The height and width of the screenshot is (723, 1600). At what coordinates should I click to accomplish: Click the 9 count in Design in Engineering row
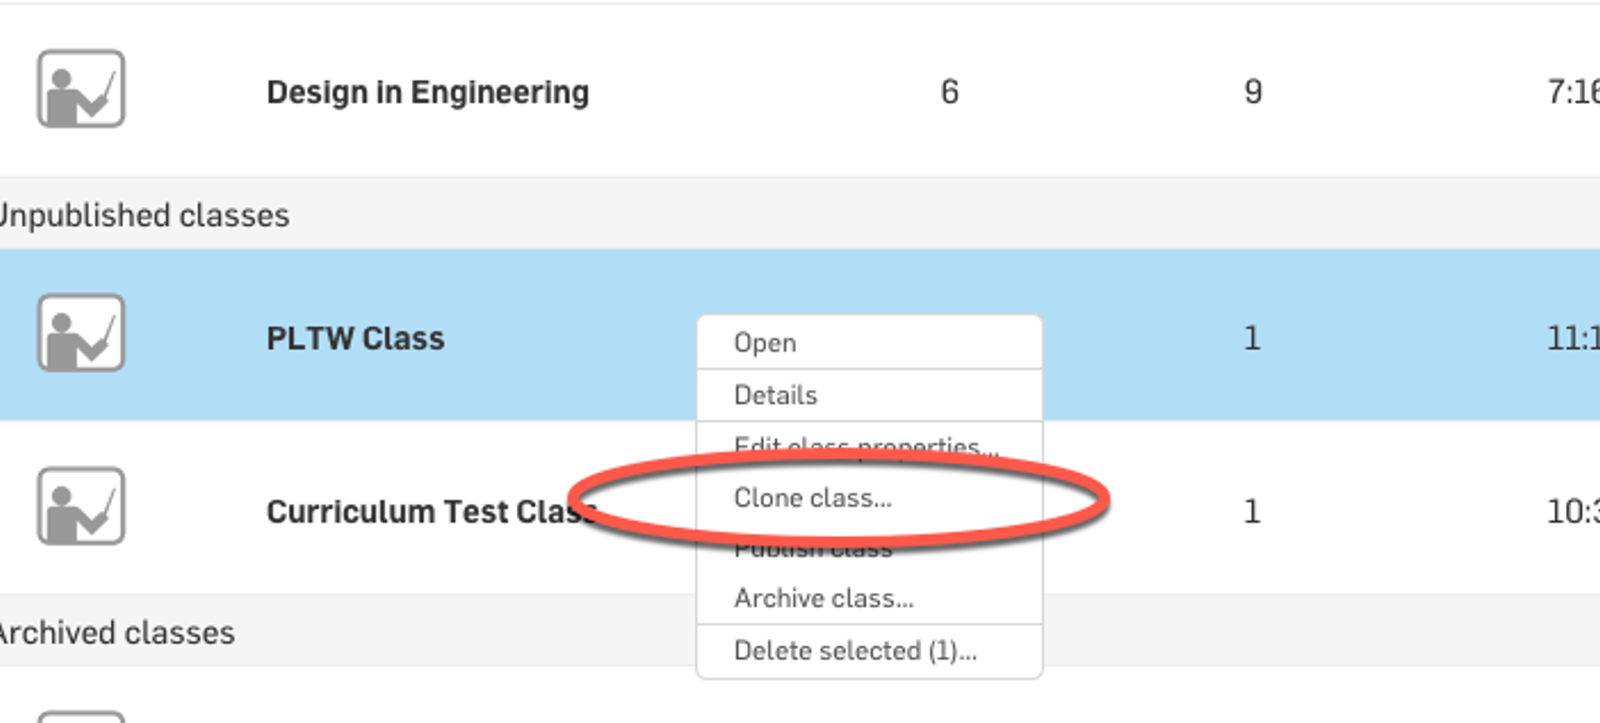(1252, 92)
